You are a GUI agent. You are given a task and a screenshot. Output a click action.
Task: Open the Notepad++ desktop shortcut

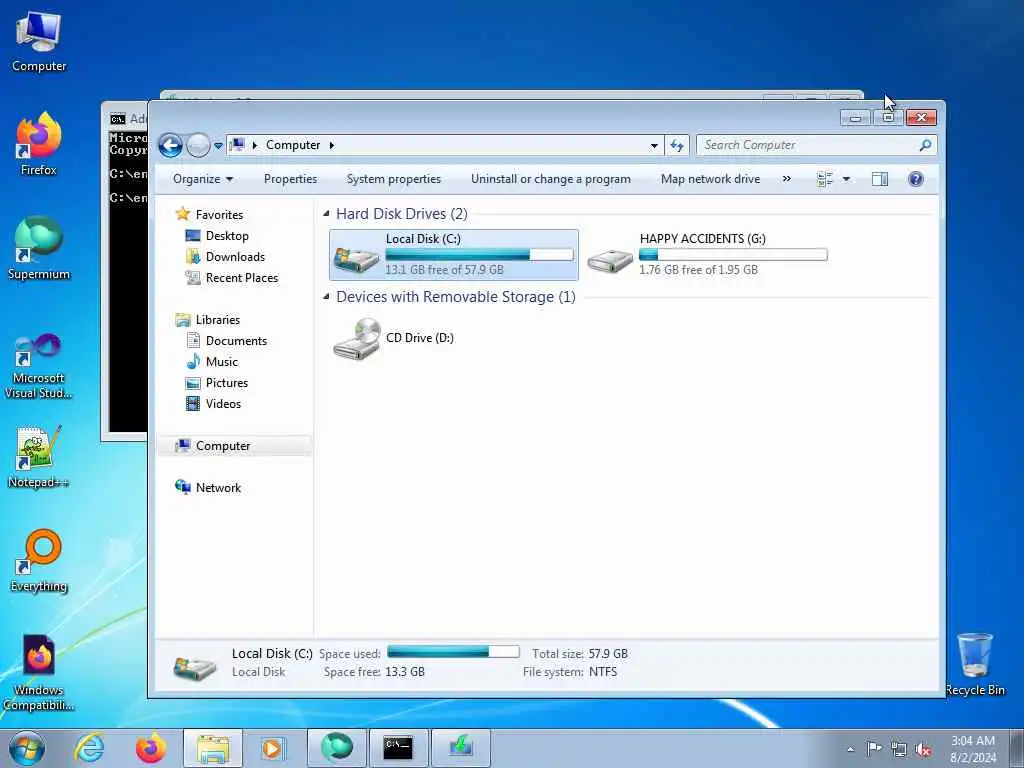point(39,457)
